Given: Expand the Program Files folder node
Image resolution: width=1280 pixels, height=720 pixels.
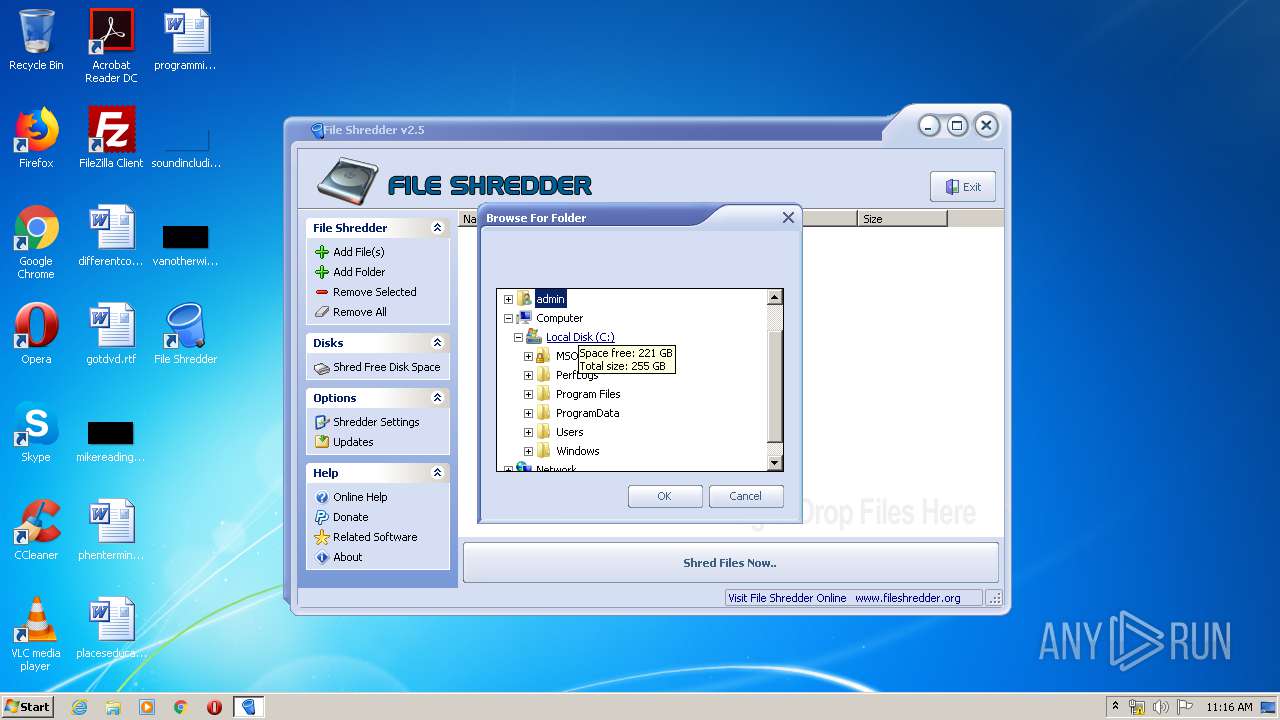Looking at the screenshot, I should coord(528,394).
